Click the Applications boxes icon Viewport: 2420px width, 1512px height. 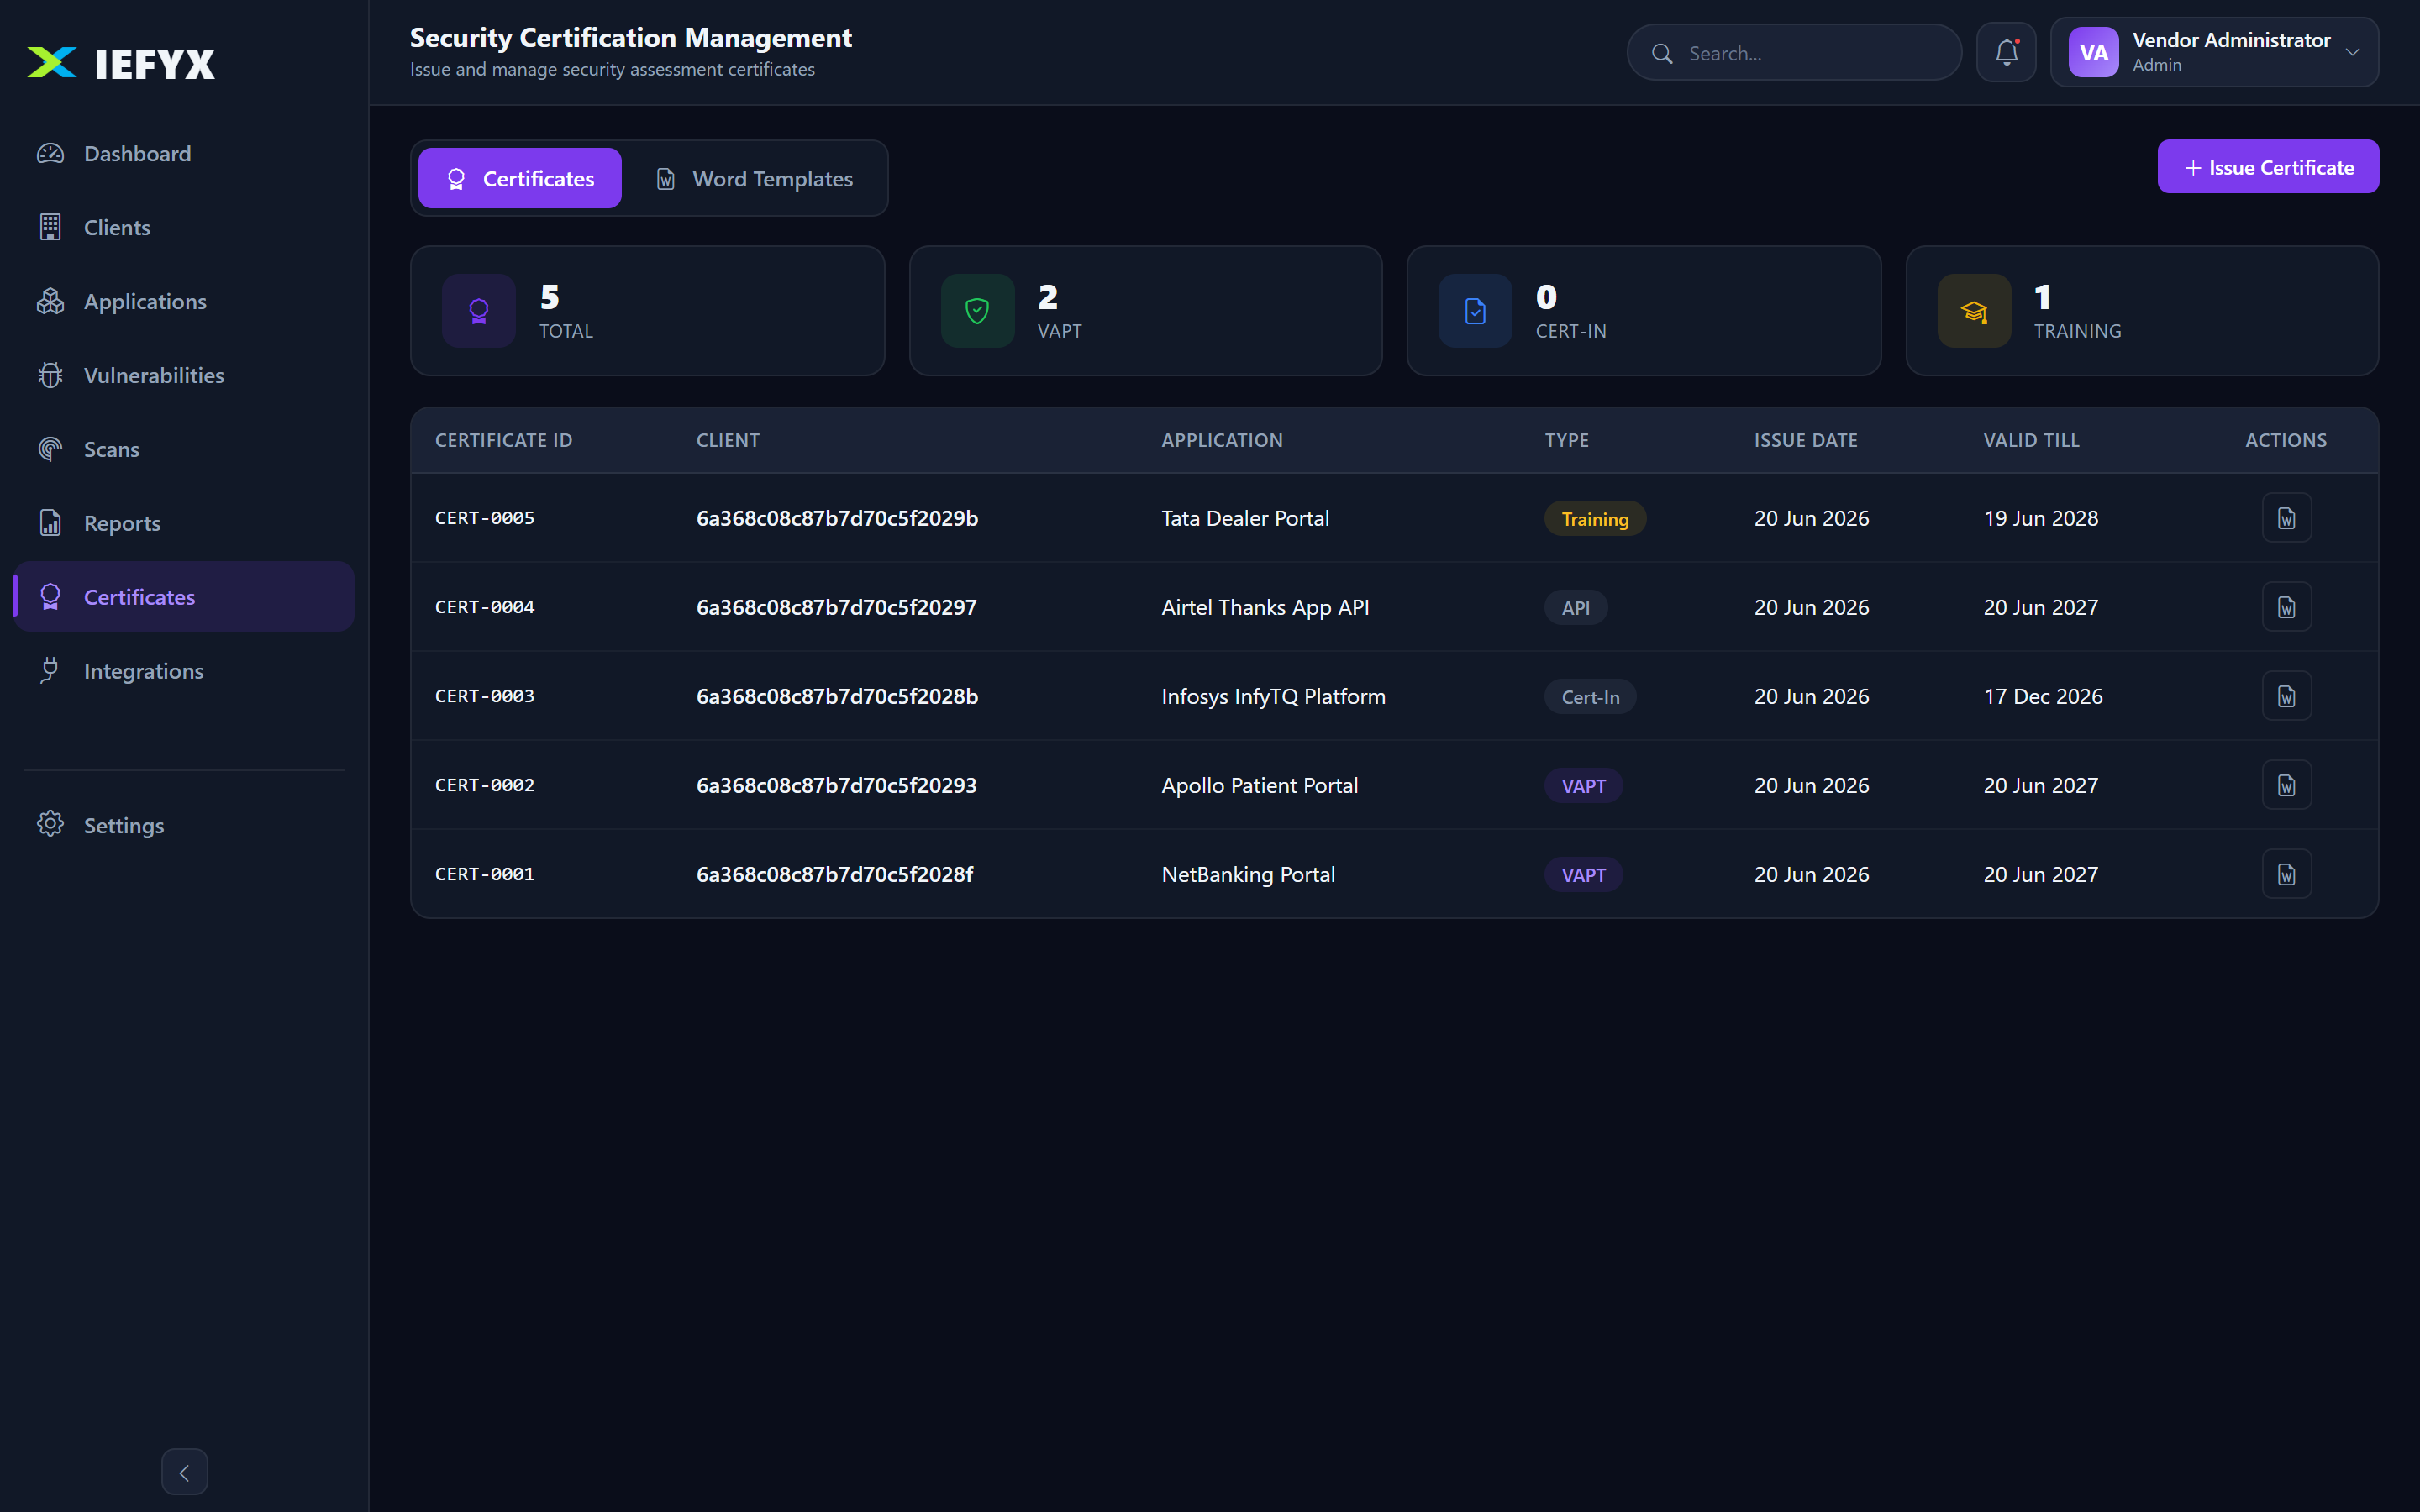point(50,302)
